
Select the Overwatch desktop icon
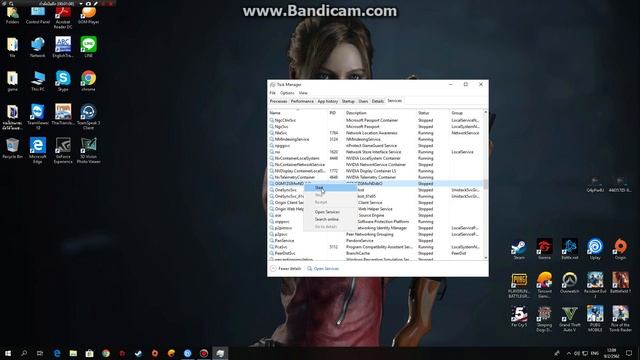(569, 283)
